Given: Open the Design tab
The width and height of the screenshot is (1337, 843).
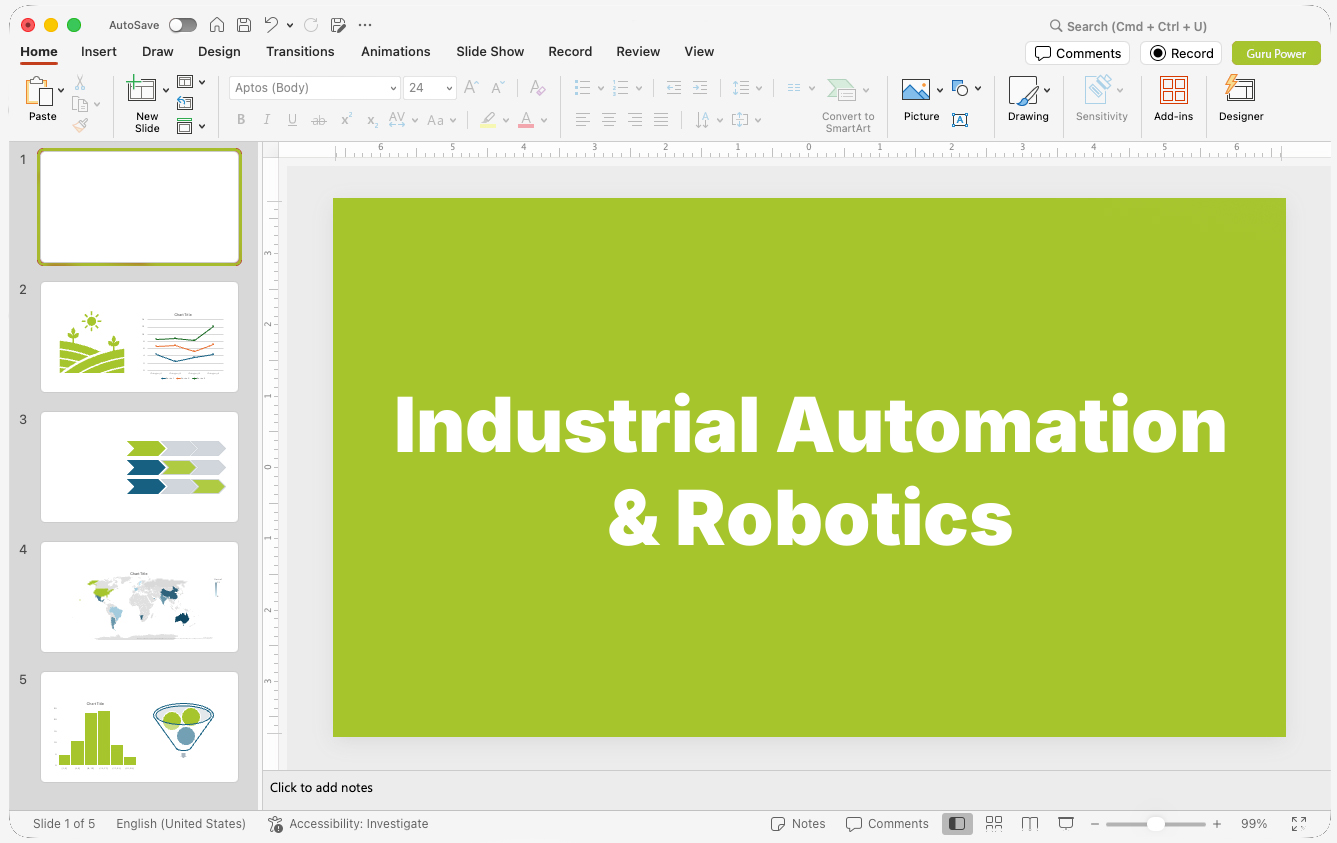Looking at the screenshot, I should [219, 51].
